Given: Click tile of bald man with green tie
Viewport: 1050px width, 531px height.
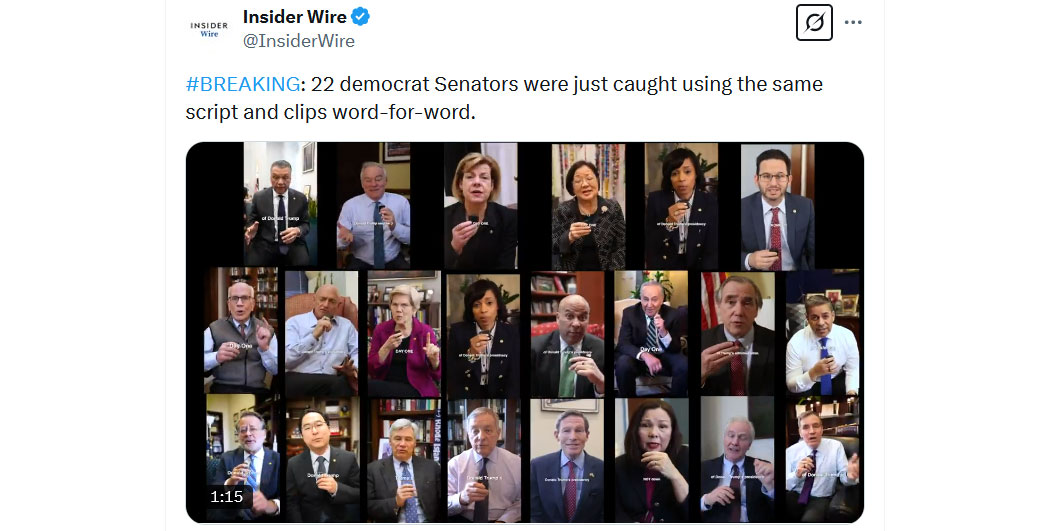Looking at the screenshot, I should [x=568, y=333].
